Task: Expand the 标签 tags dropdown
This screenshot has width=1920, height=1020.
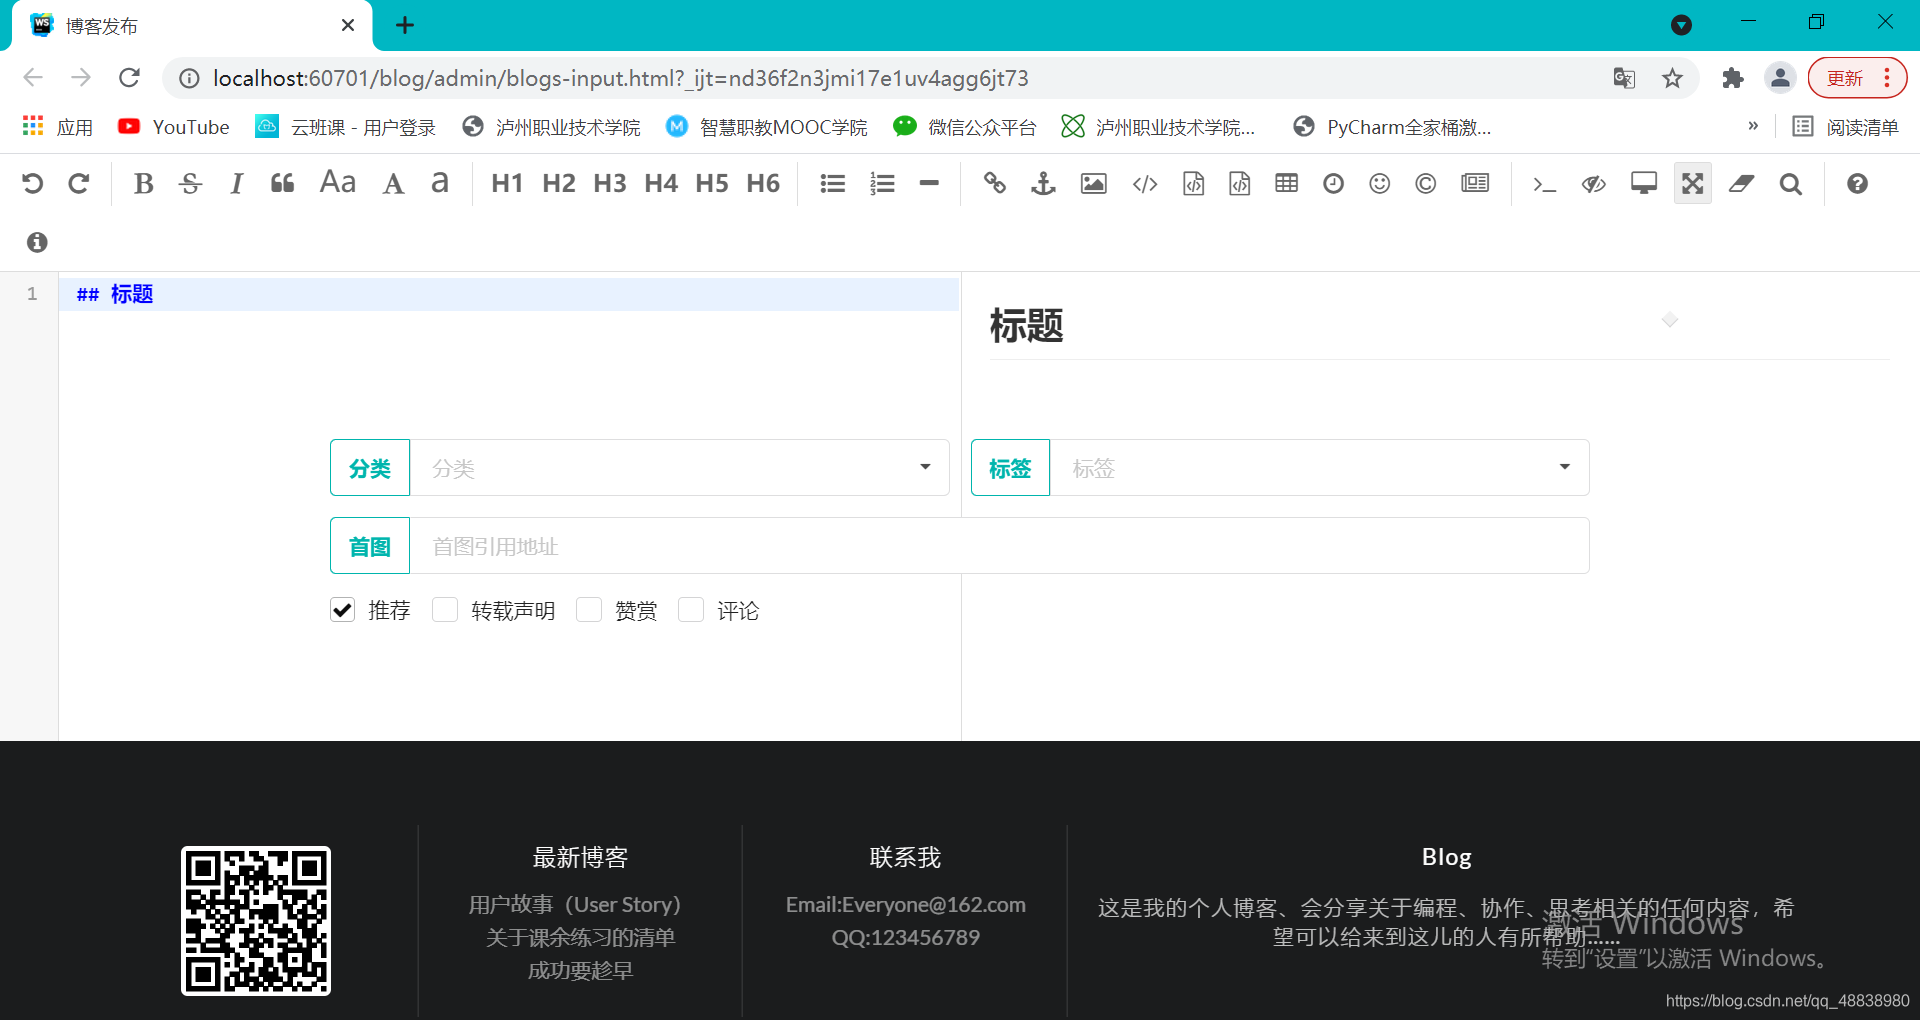Action: [1563, 467]
